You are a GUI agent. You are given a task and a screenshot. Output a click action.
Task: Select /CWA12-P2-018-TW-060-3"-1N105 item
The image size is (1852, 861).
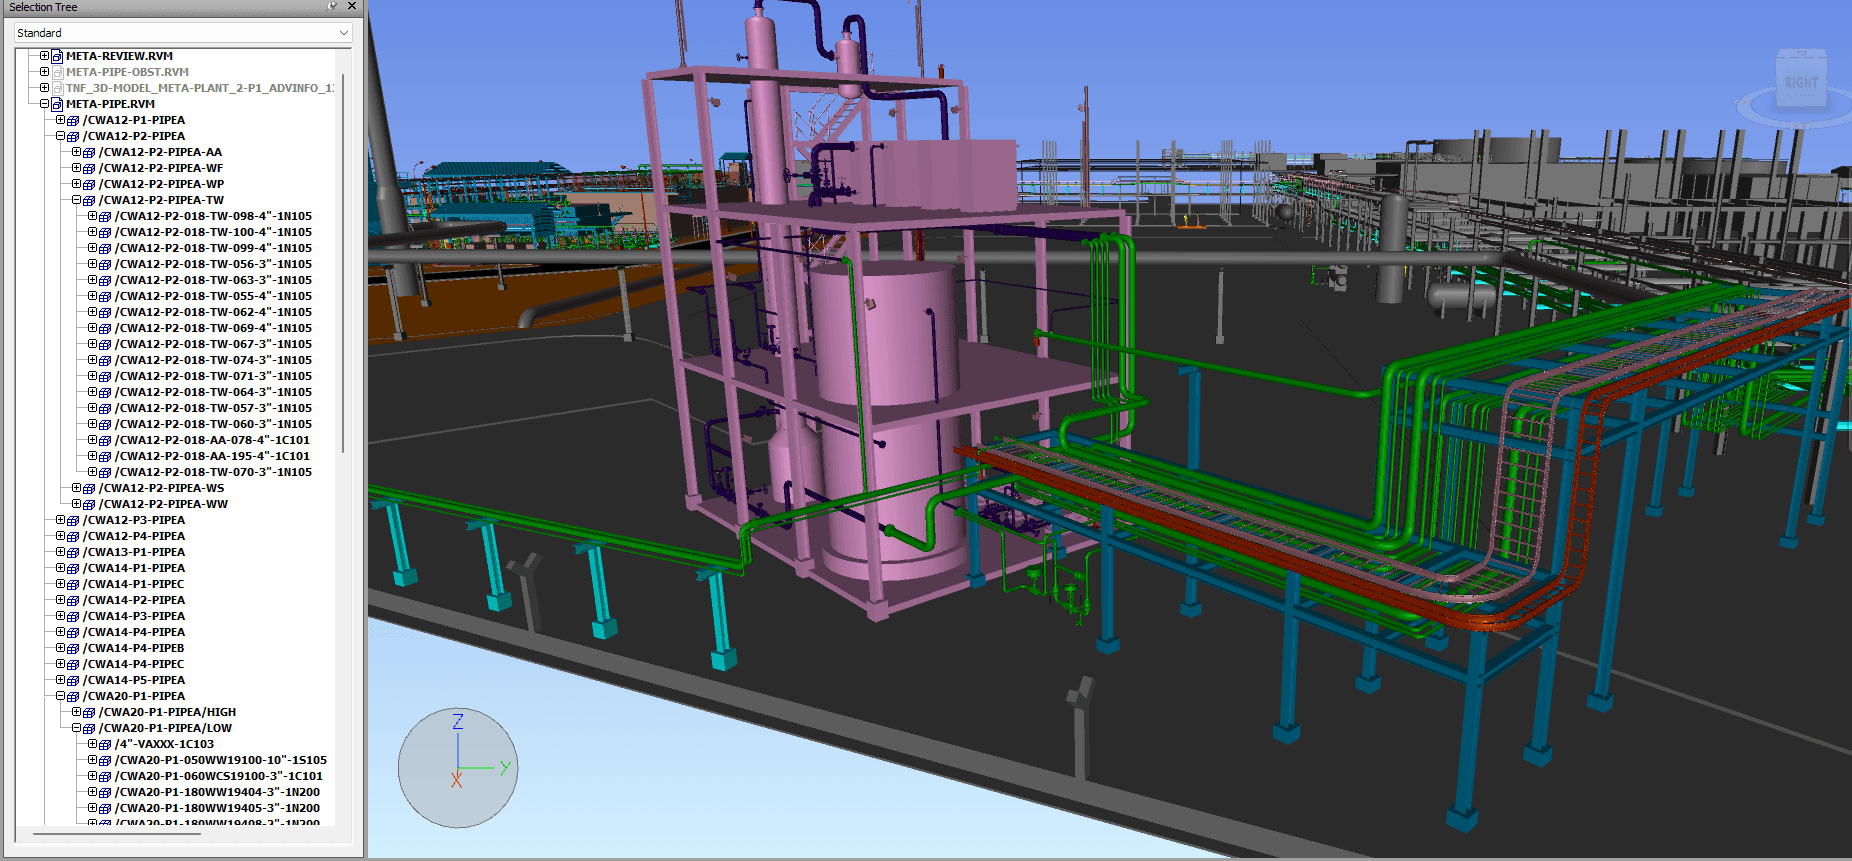[213, 424]
